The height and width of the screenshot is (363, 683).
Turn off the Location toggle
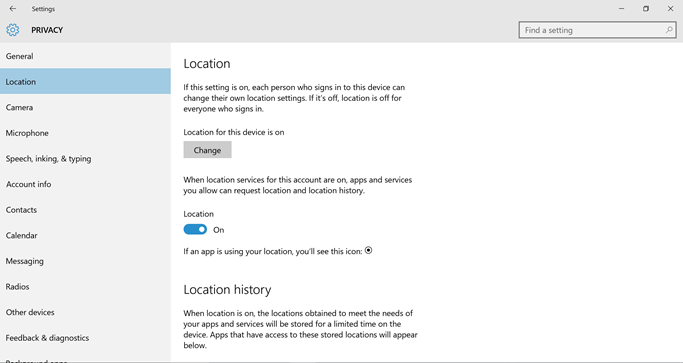195,230
